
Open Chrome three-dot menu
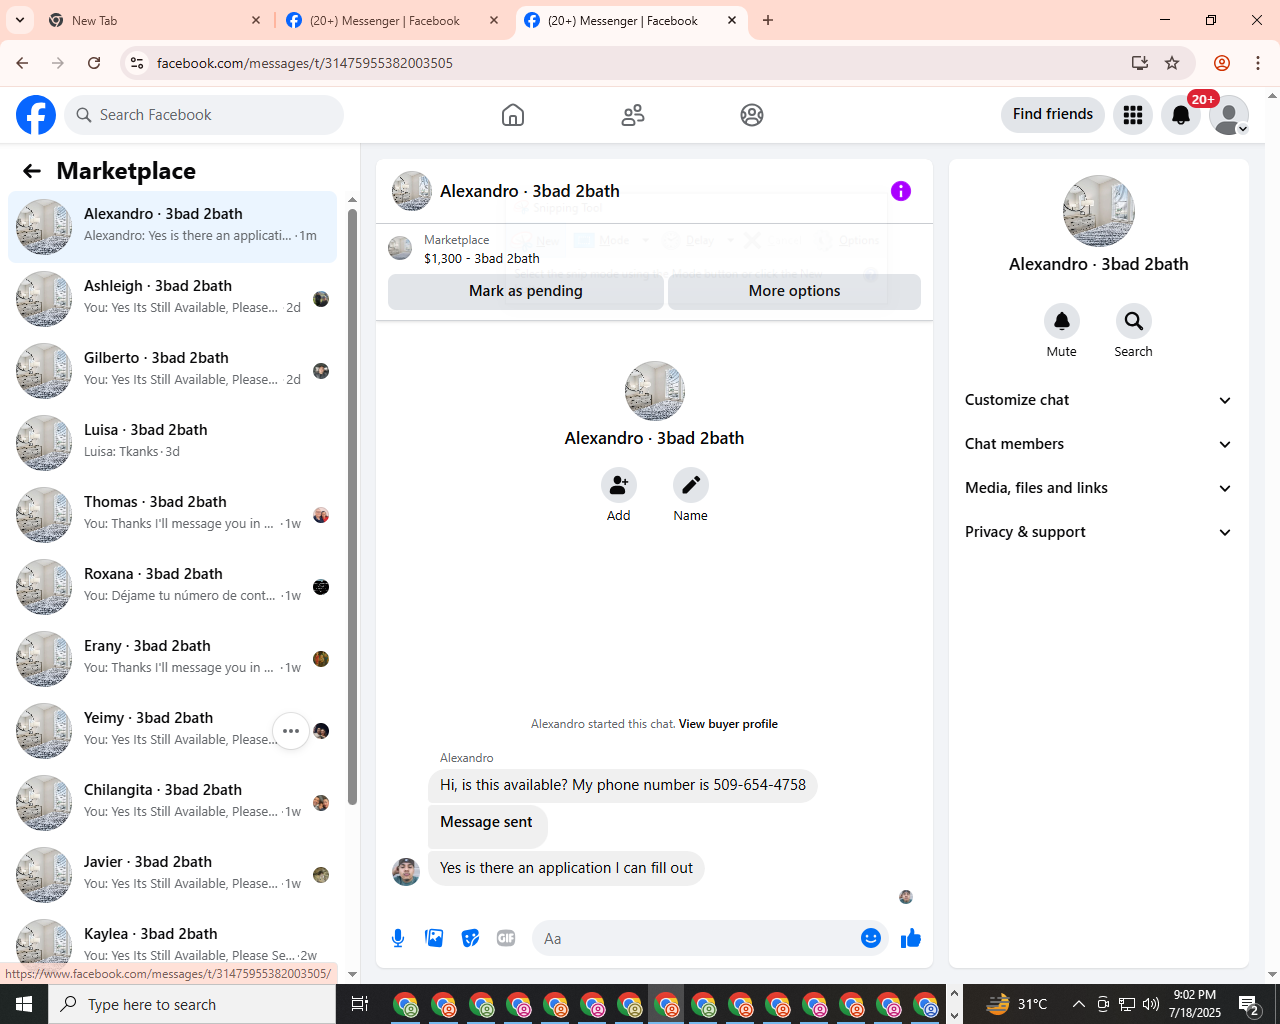pos(1258,63)
